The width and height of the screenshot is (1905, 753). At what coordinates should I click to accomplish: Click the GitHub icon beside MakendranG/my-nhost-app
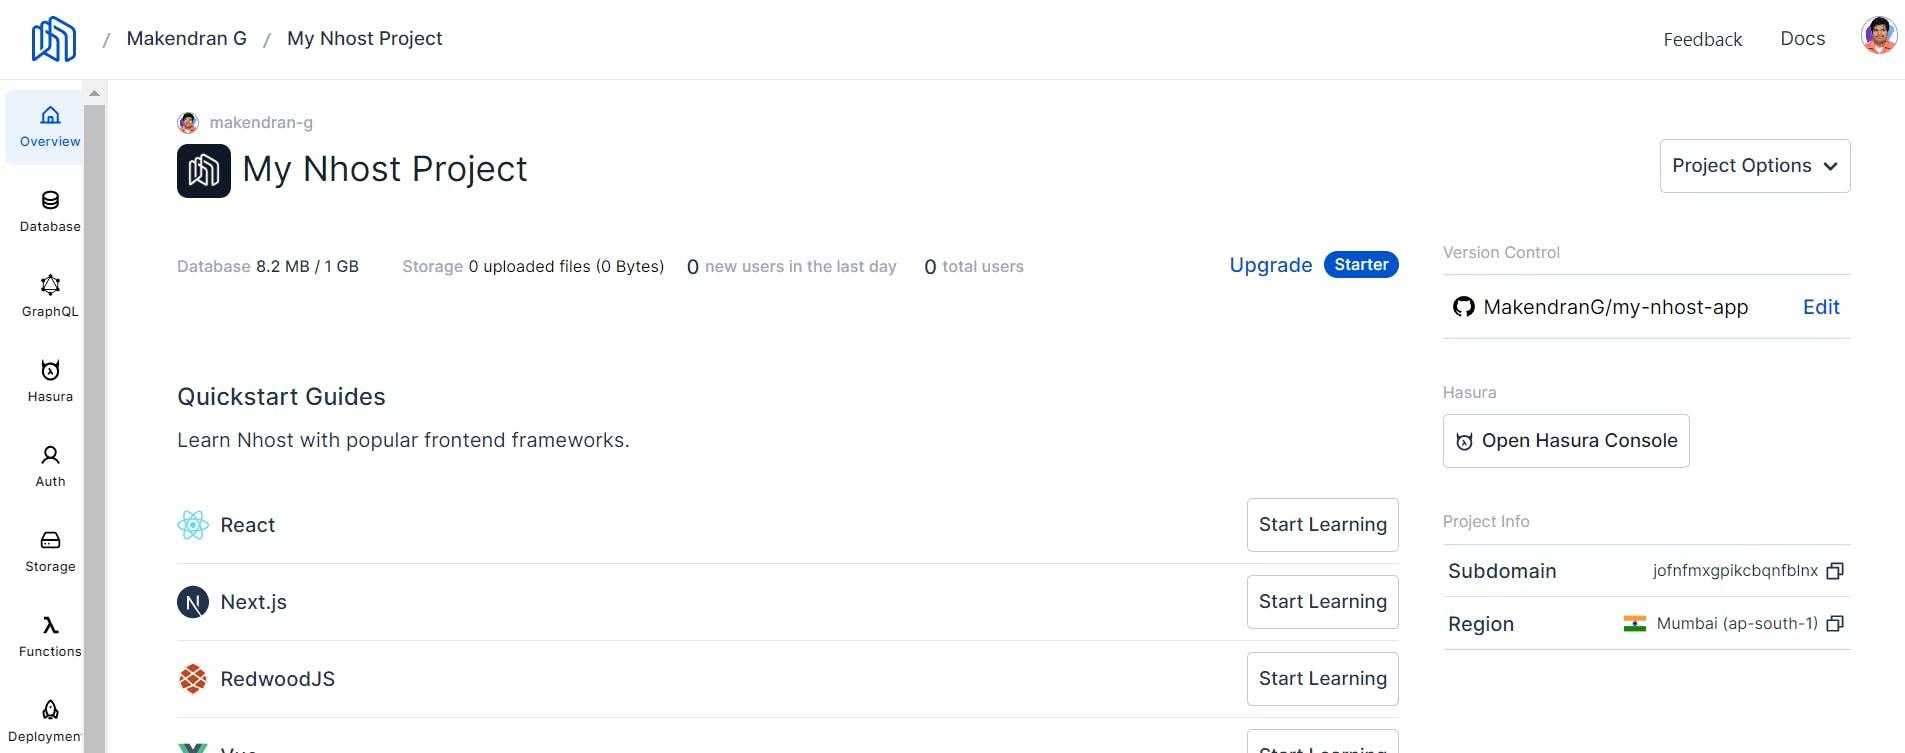pyautogui.click(x=1464, y=307)
